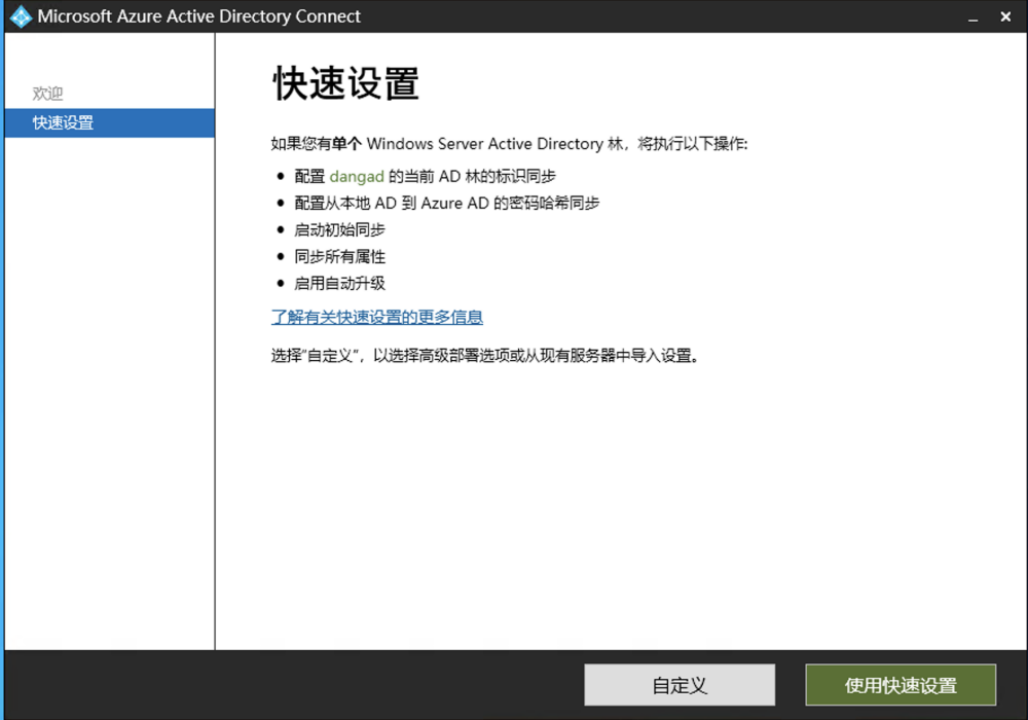Go to the 欢迎 step in sidebar

[48, 94]
